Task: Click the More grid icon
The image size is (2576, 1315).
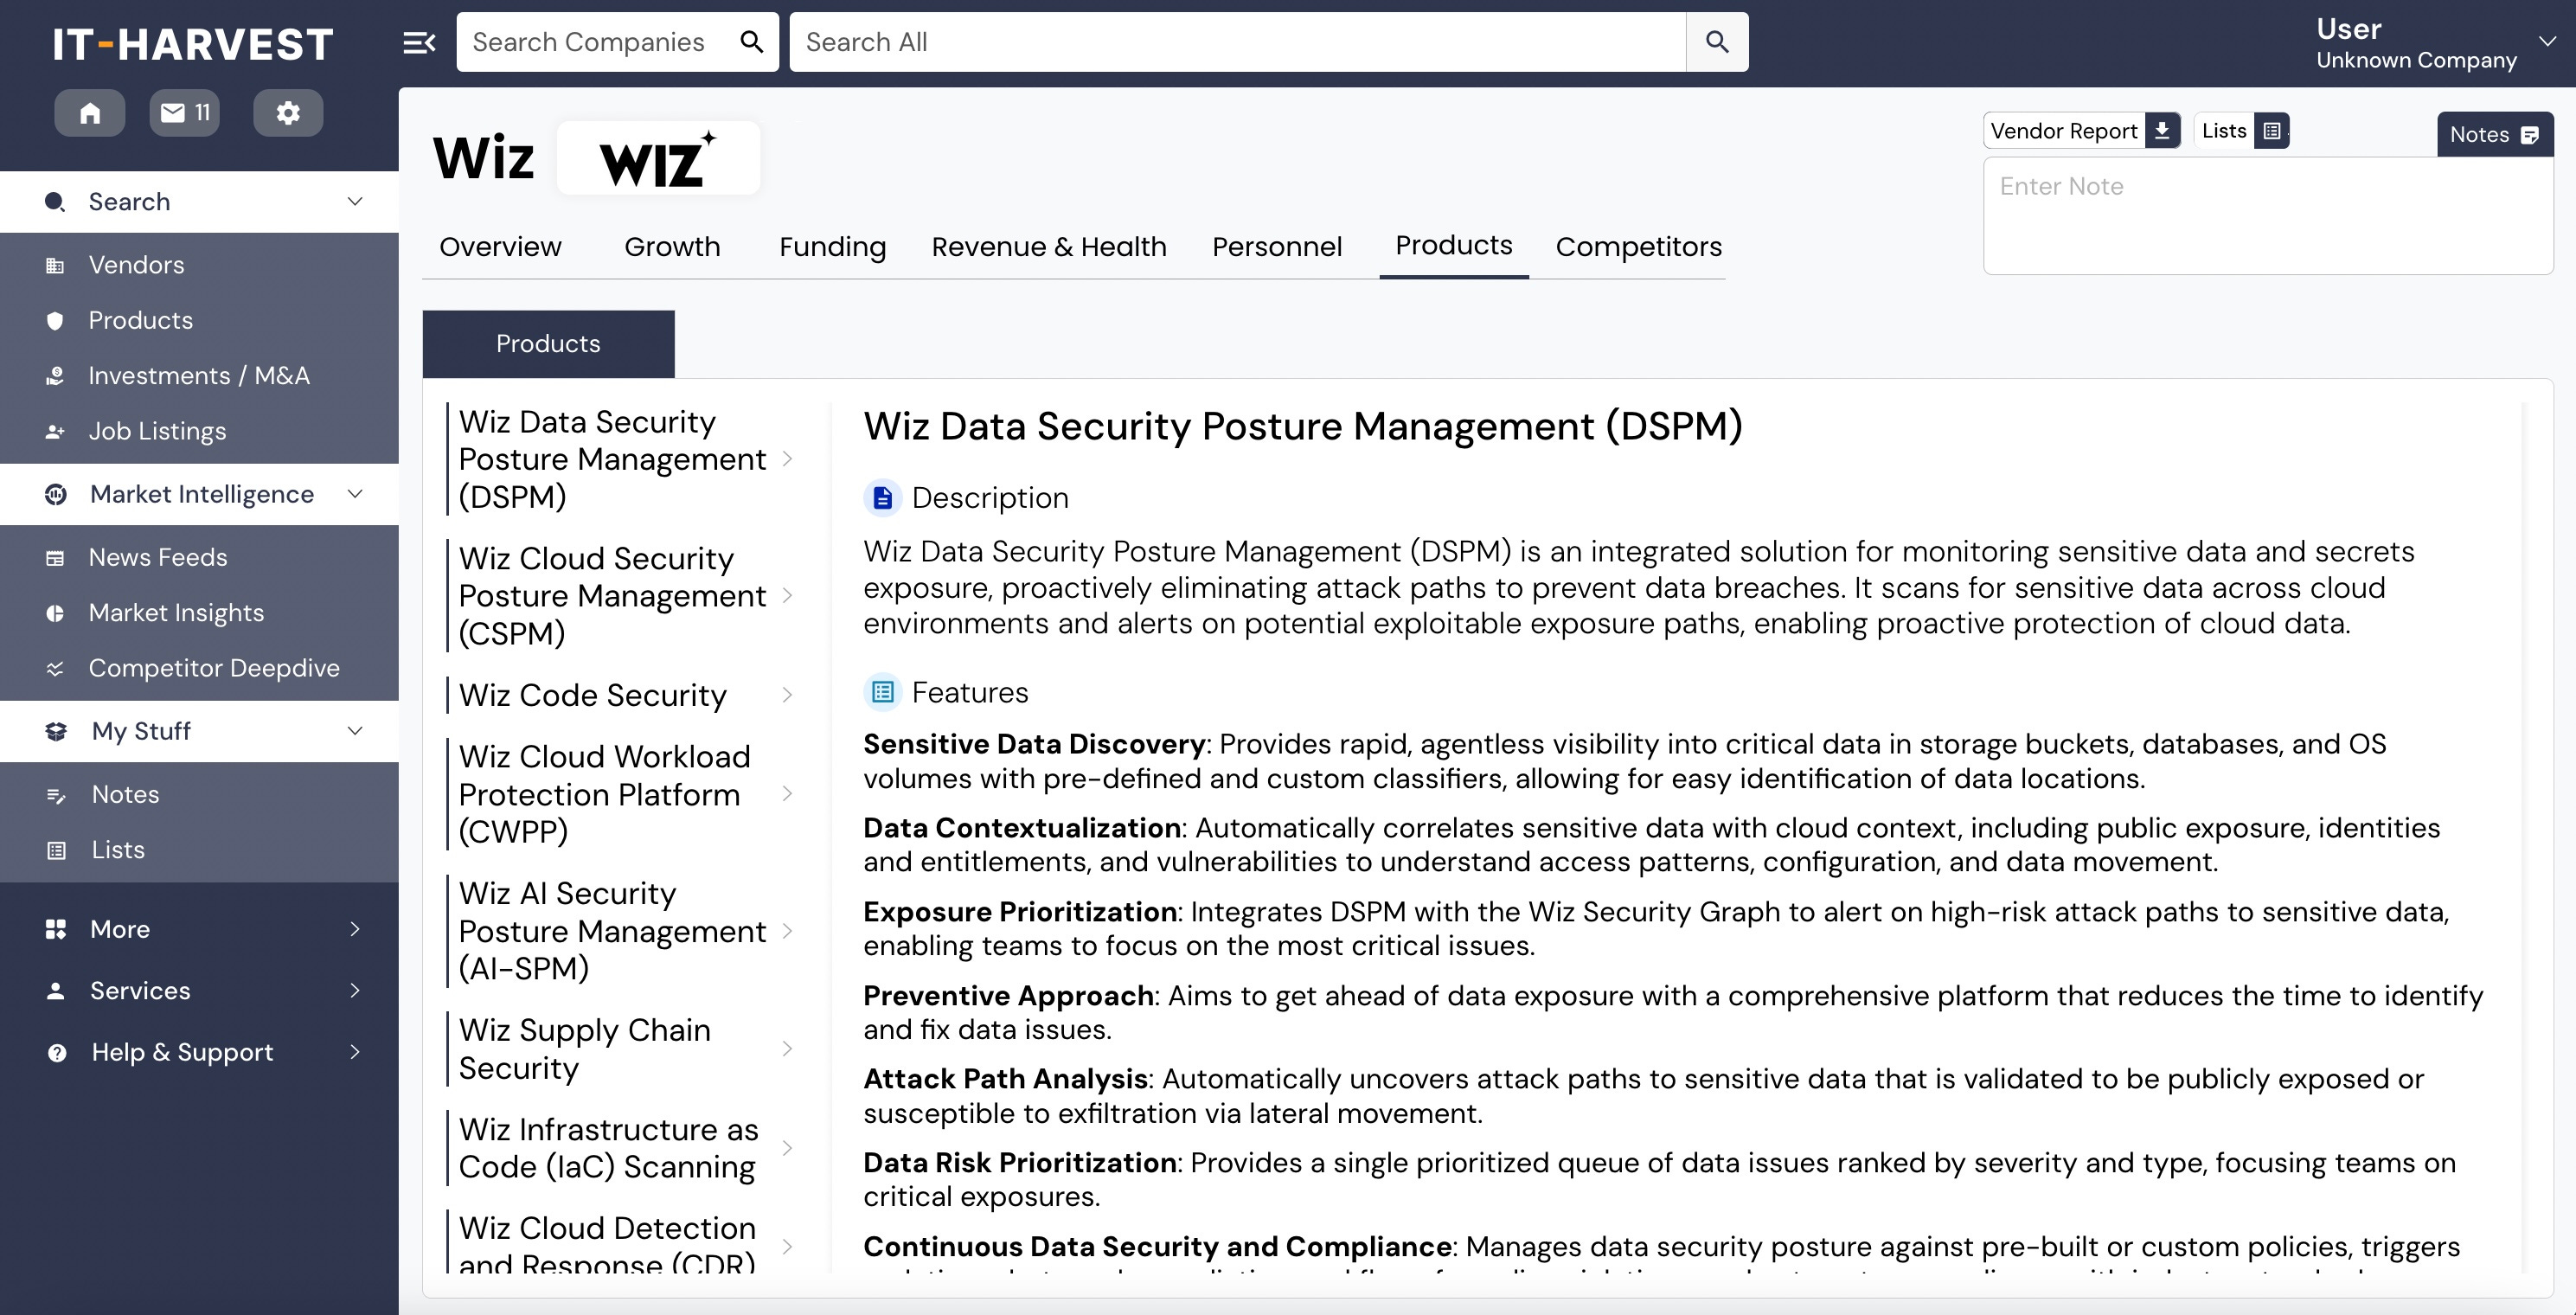Action: [56, 929]
